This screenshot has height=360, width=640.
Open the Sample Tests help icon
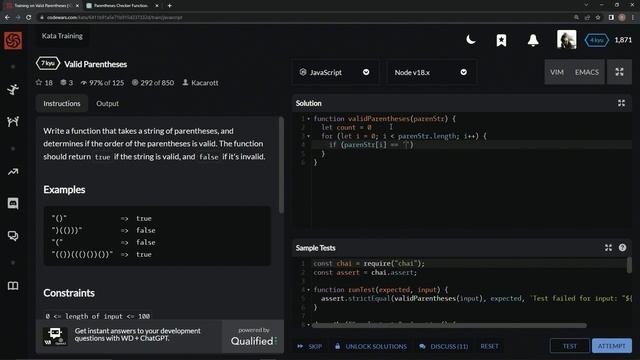pyautogui.click(x=622, y=247)
